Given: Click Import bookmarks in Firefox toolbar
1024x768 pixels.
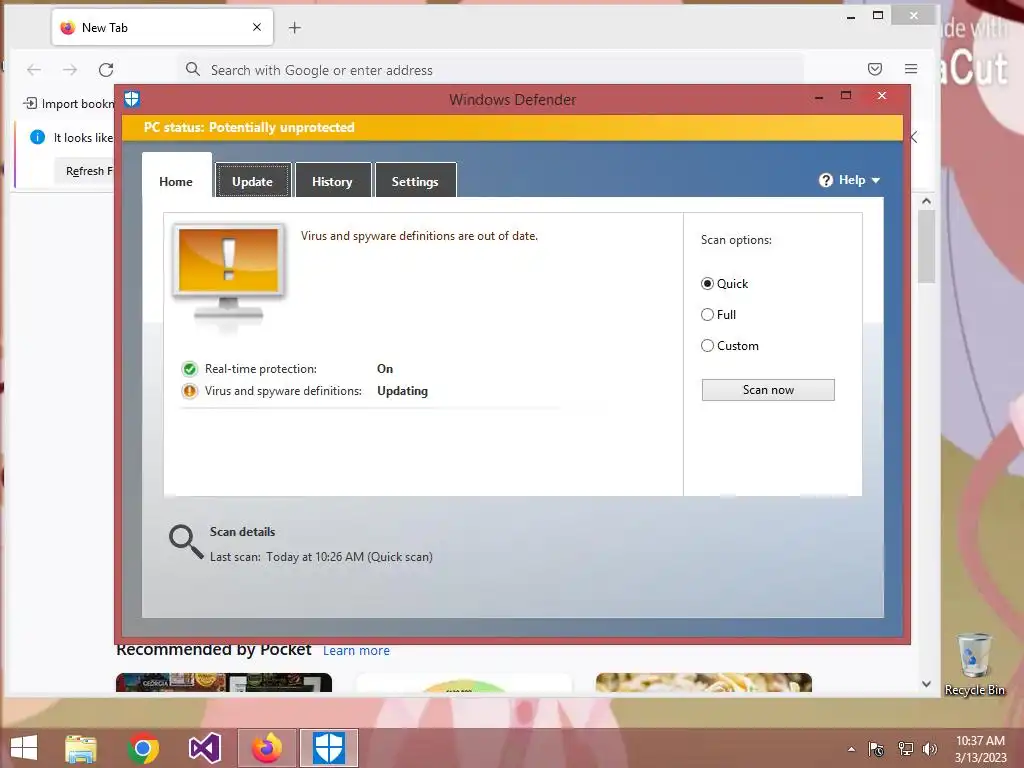Looking at the screenshot, I should click(69, 103).
